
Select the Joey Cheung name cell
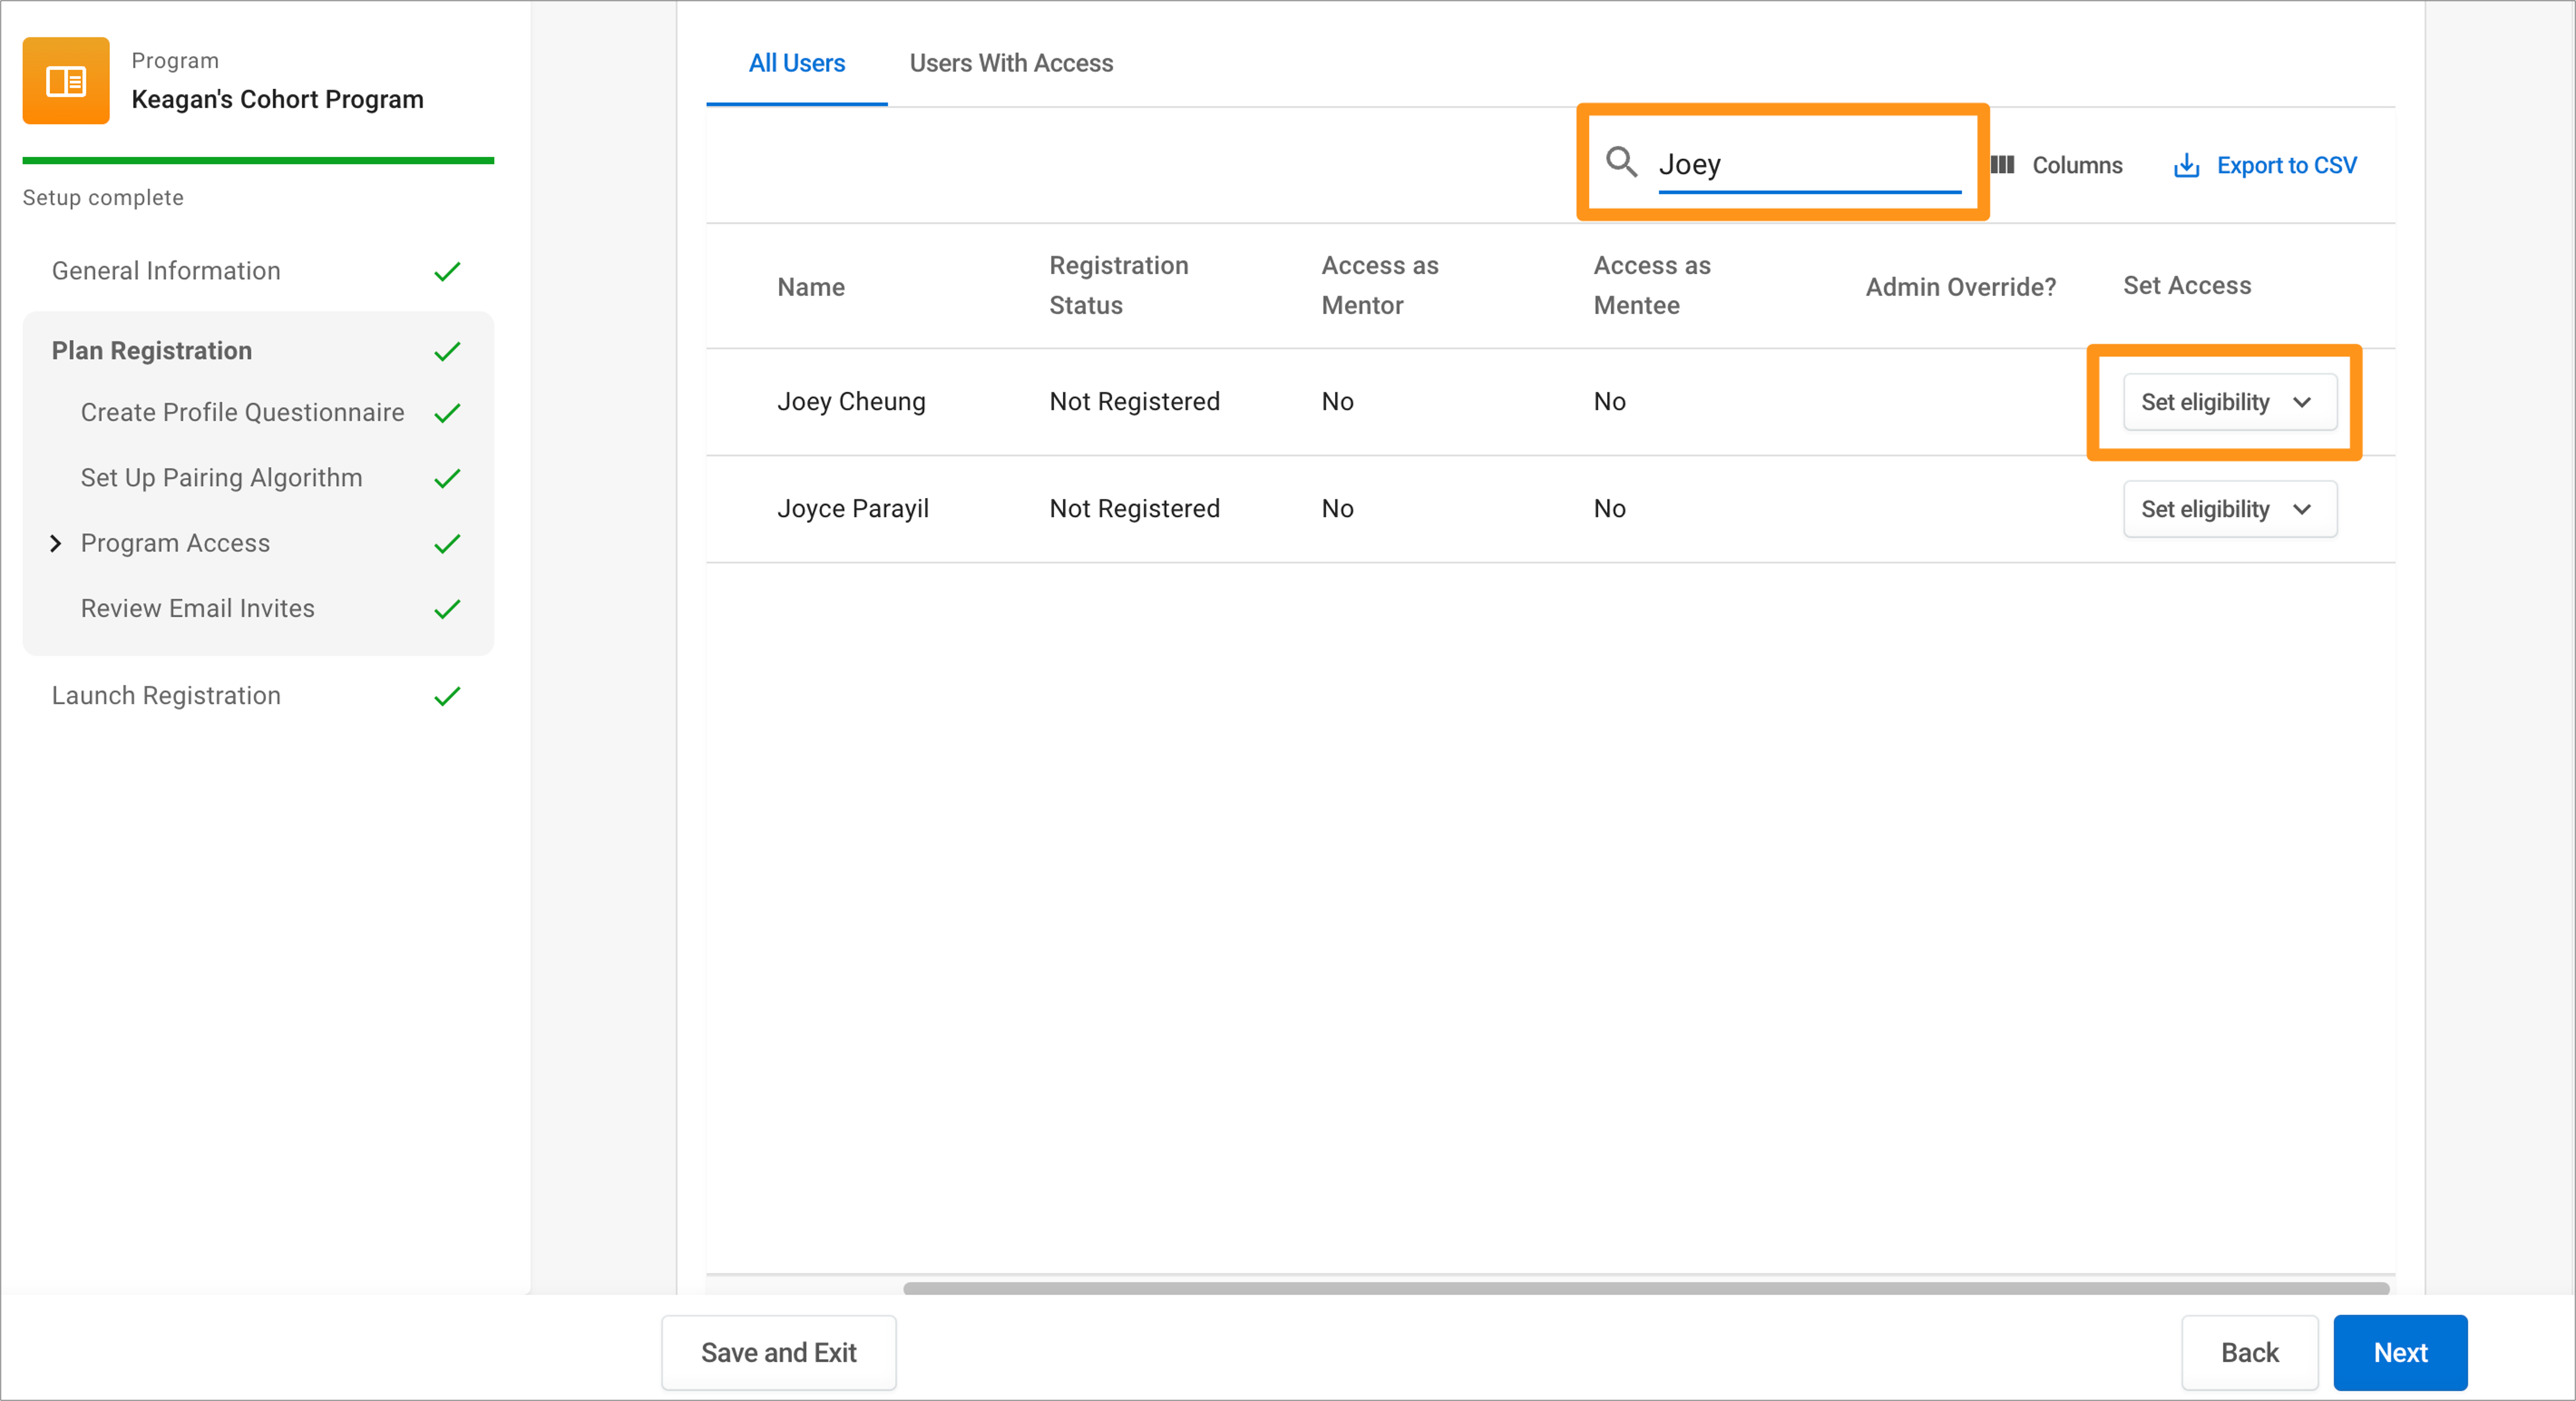tap(851, 402)
